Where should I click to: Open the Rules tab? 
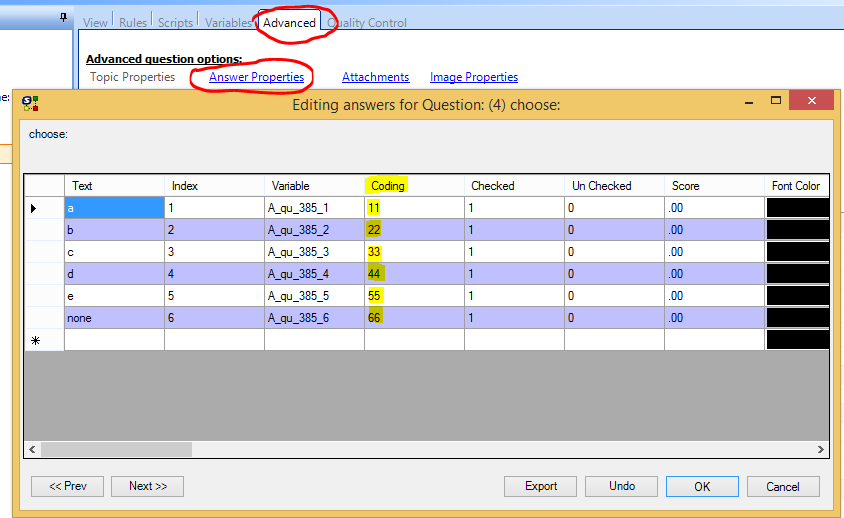click(133, 23)
